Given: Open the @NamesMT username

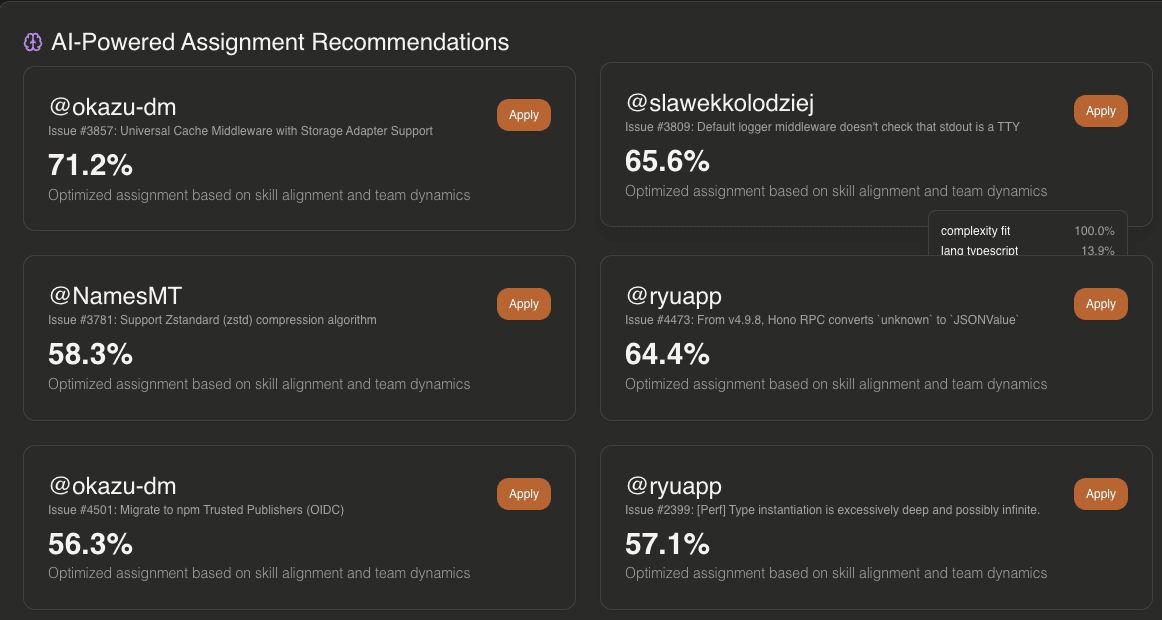Looking at the screenshot, I should 115,296.
